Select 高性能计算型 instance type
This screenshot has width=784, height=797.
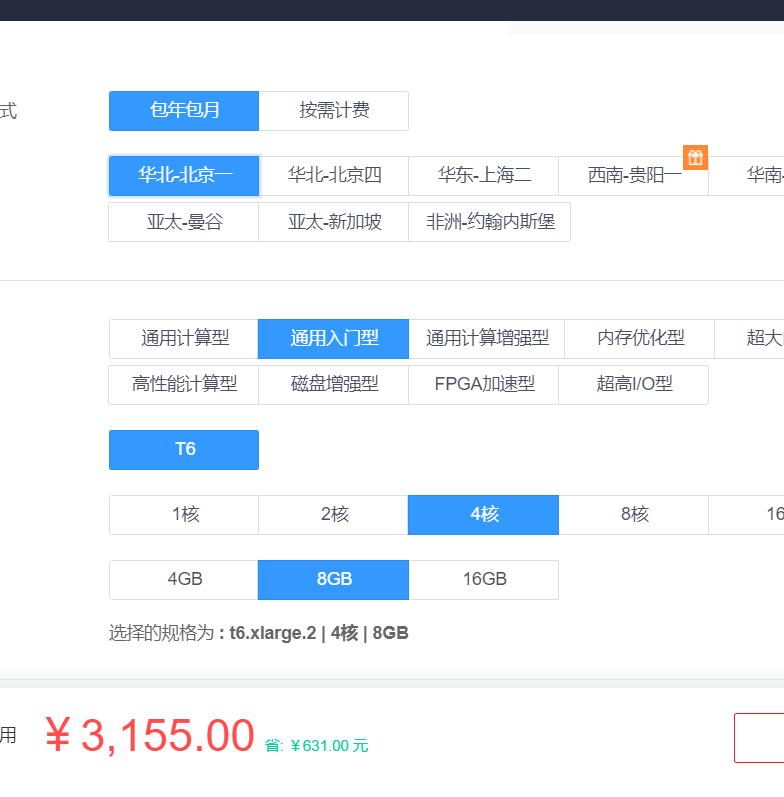(184, 385)
